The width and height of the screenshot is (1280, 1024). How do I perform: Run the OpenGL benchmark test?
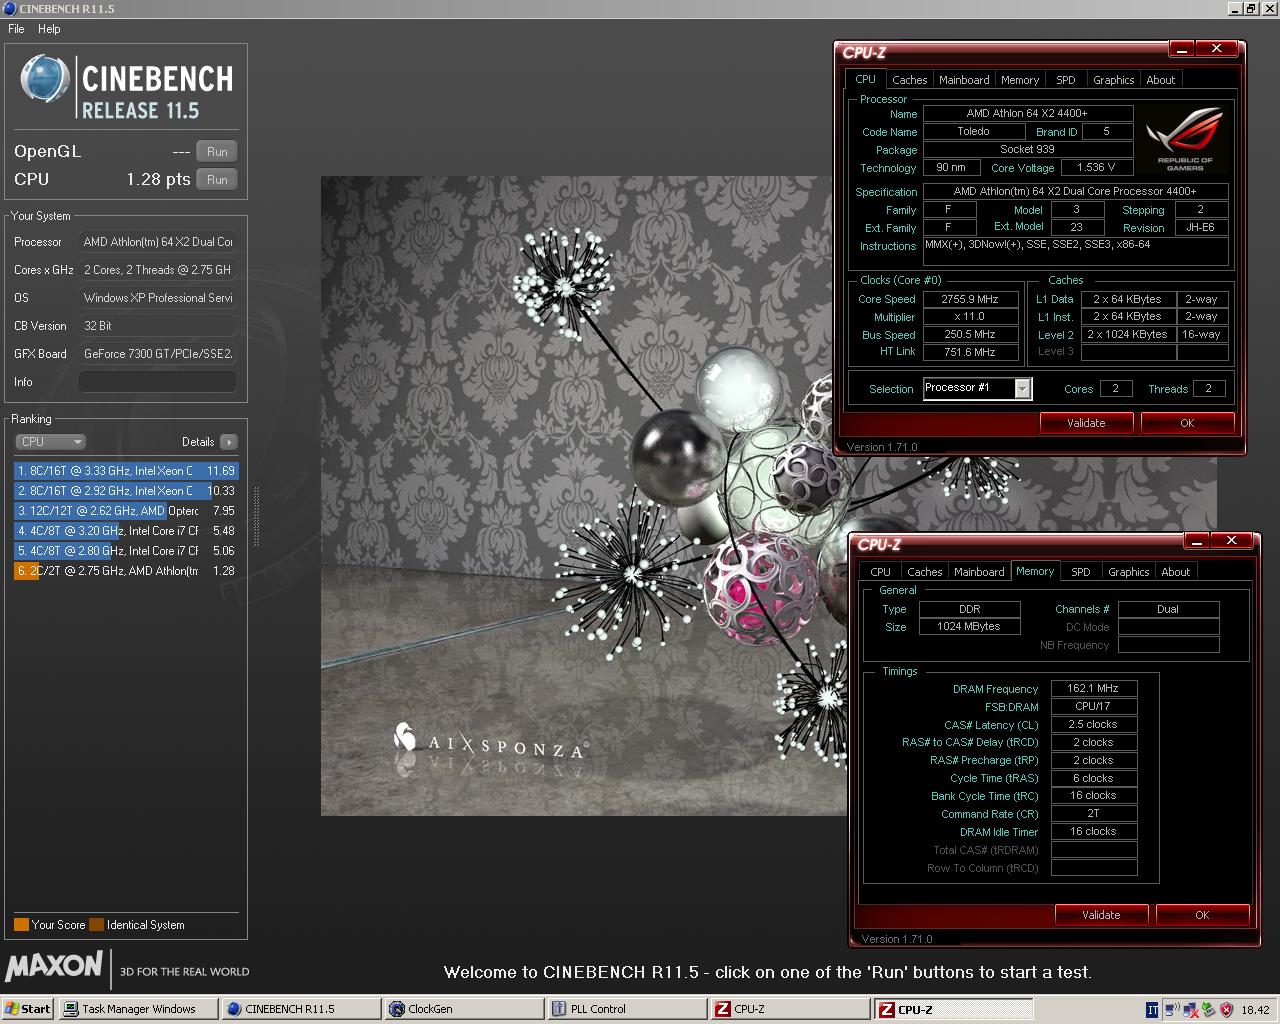(217, 151)
